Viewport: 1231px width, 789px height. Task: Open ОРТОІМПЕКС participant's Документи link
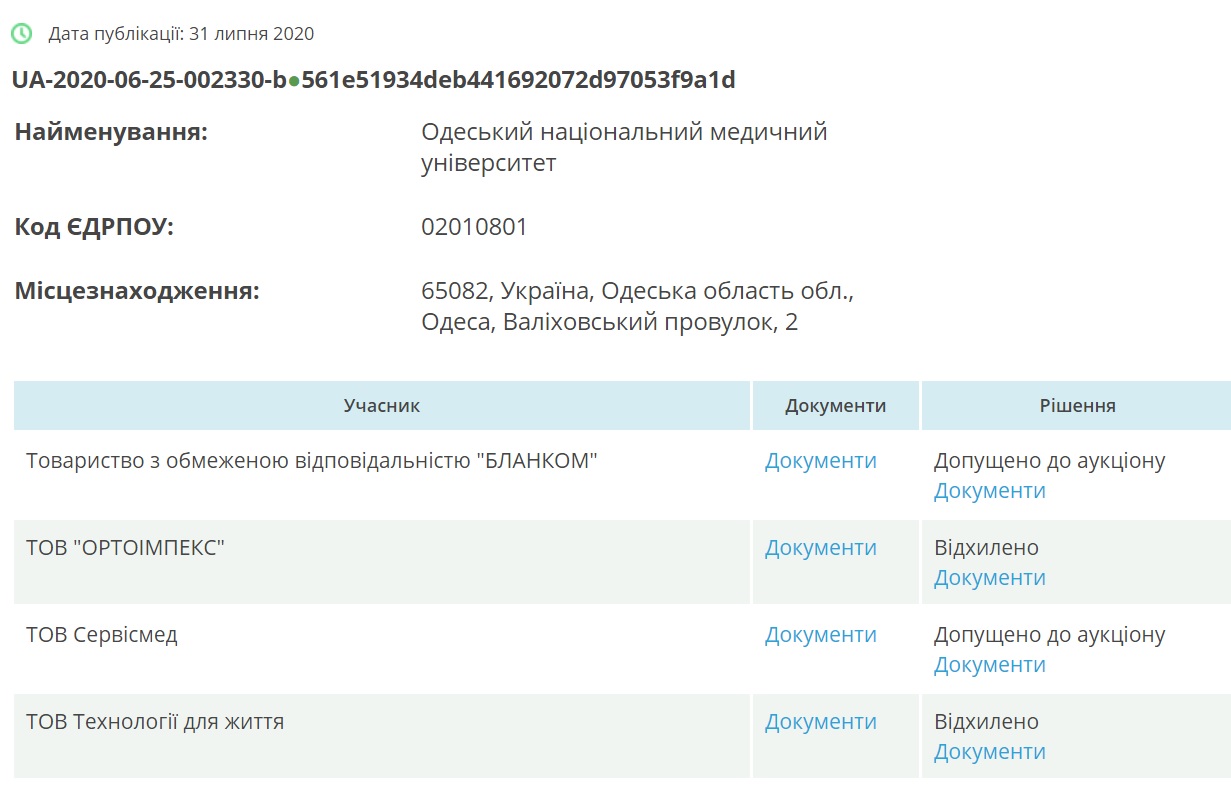(x=820, y=548)
